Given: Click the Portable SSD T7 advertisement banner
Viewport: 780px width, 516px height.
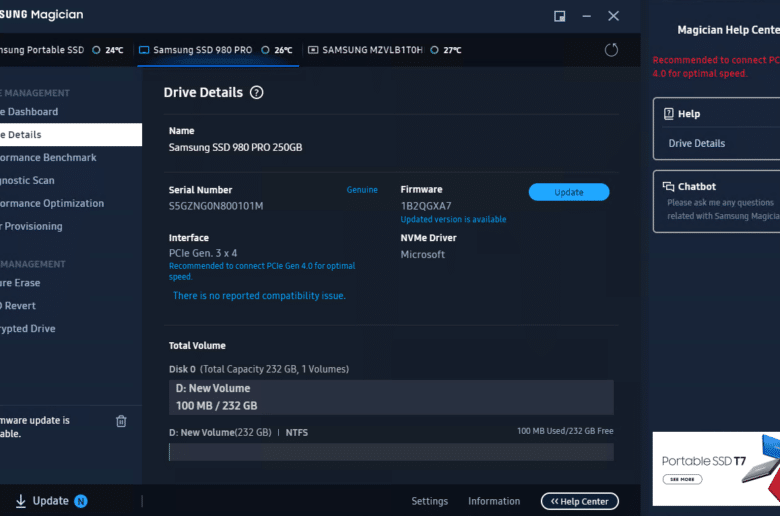Looking at the screenshot, I should click(716, 469).
